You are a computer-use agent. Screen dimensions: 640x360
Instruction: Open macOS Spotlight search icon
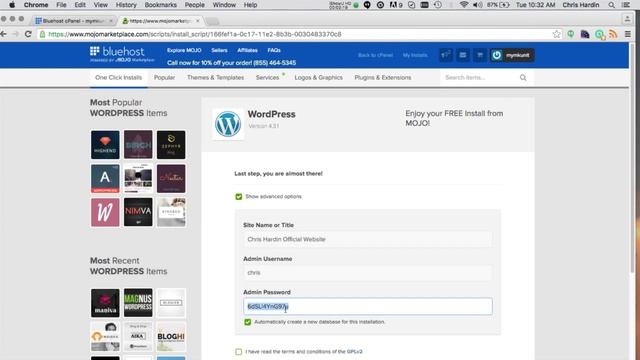click(611, 5)
